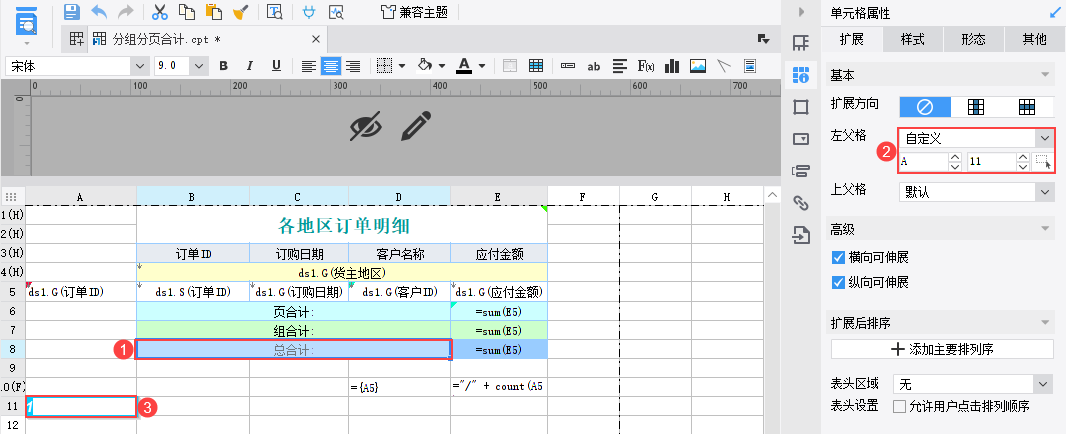The image size is (1066, 434).
Task: Insert a widget text field icon
Action: 568,66
